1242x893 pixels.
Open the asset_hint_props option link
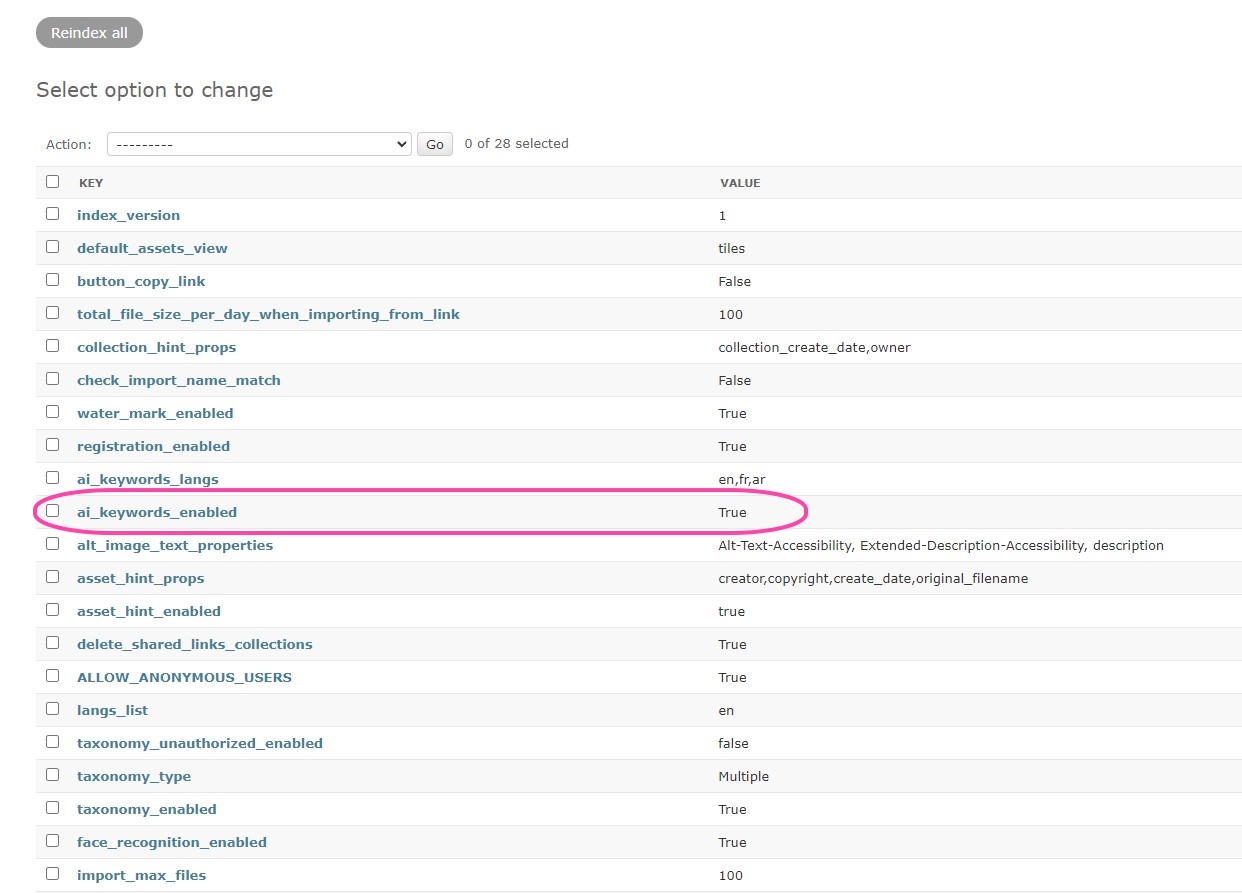click(140, 578)
